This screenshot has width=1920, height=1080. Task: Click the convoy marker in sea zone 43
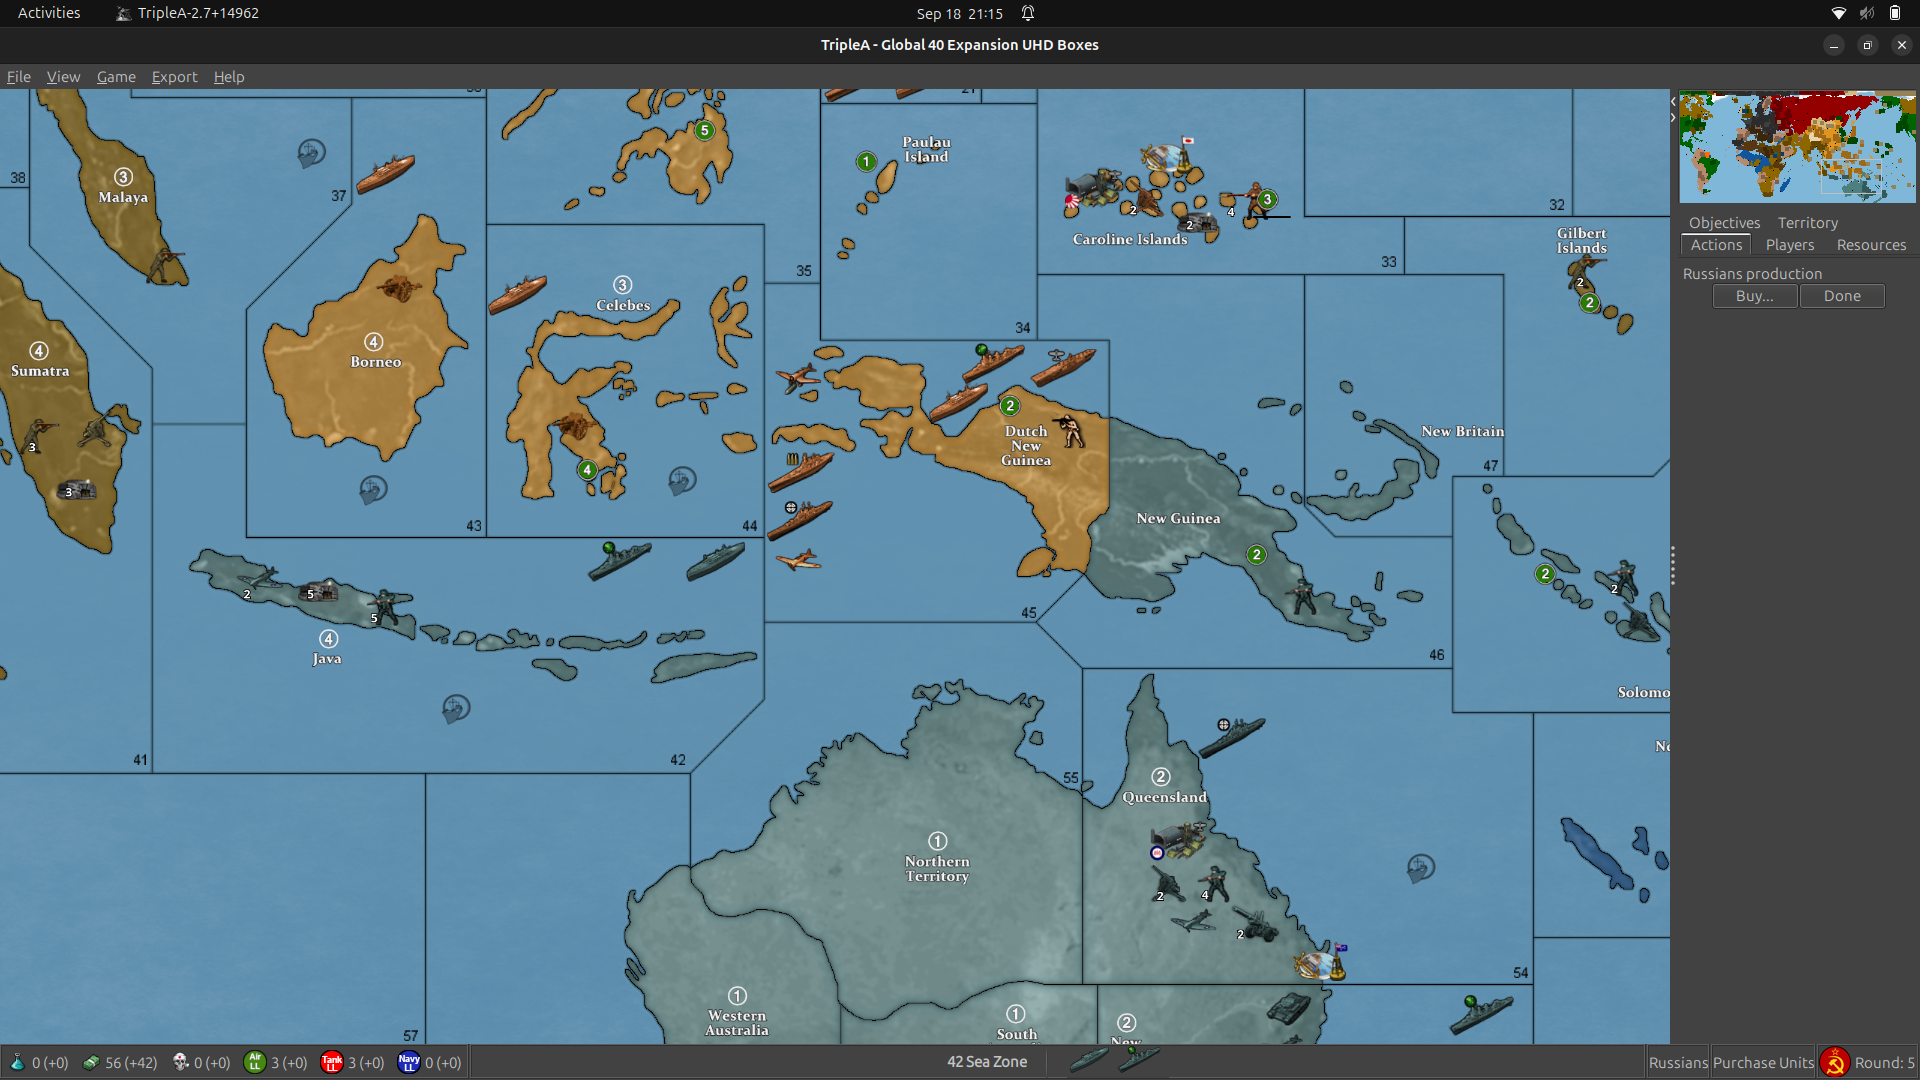(373, 489)
